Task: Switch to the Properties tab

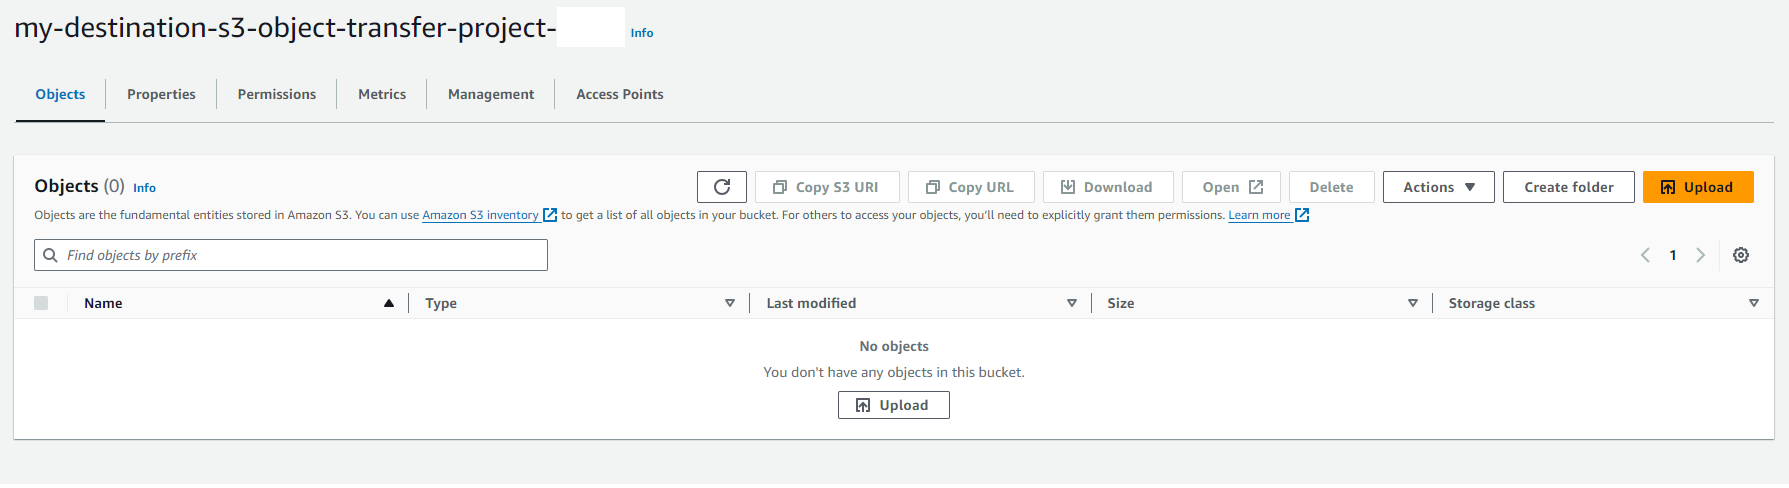Action: point(161,94)
